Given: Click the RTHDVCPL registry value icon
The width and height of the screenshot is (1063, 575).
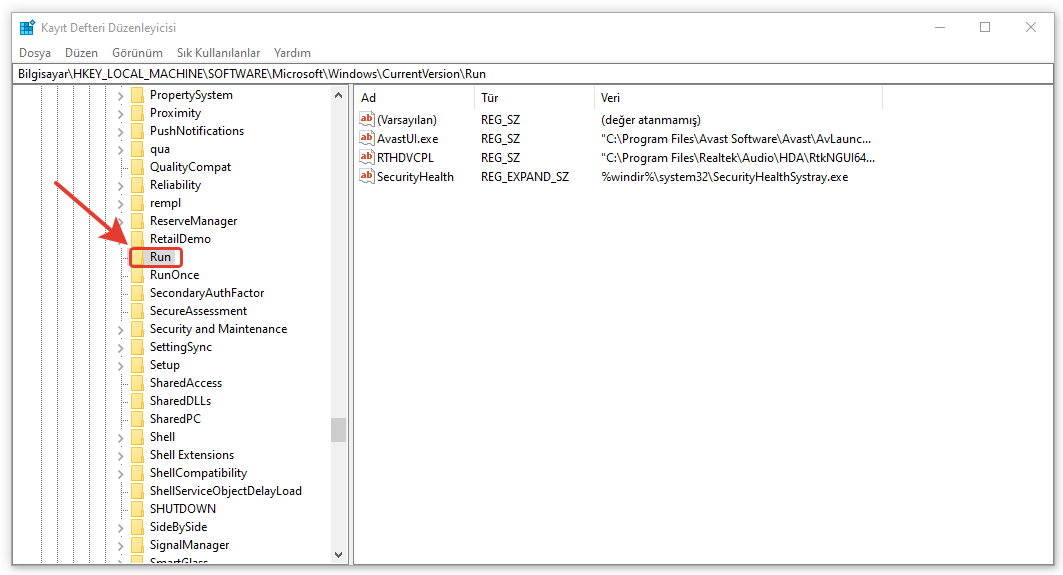Looking at the screenshot, I should pos(366,158).
